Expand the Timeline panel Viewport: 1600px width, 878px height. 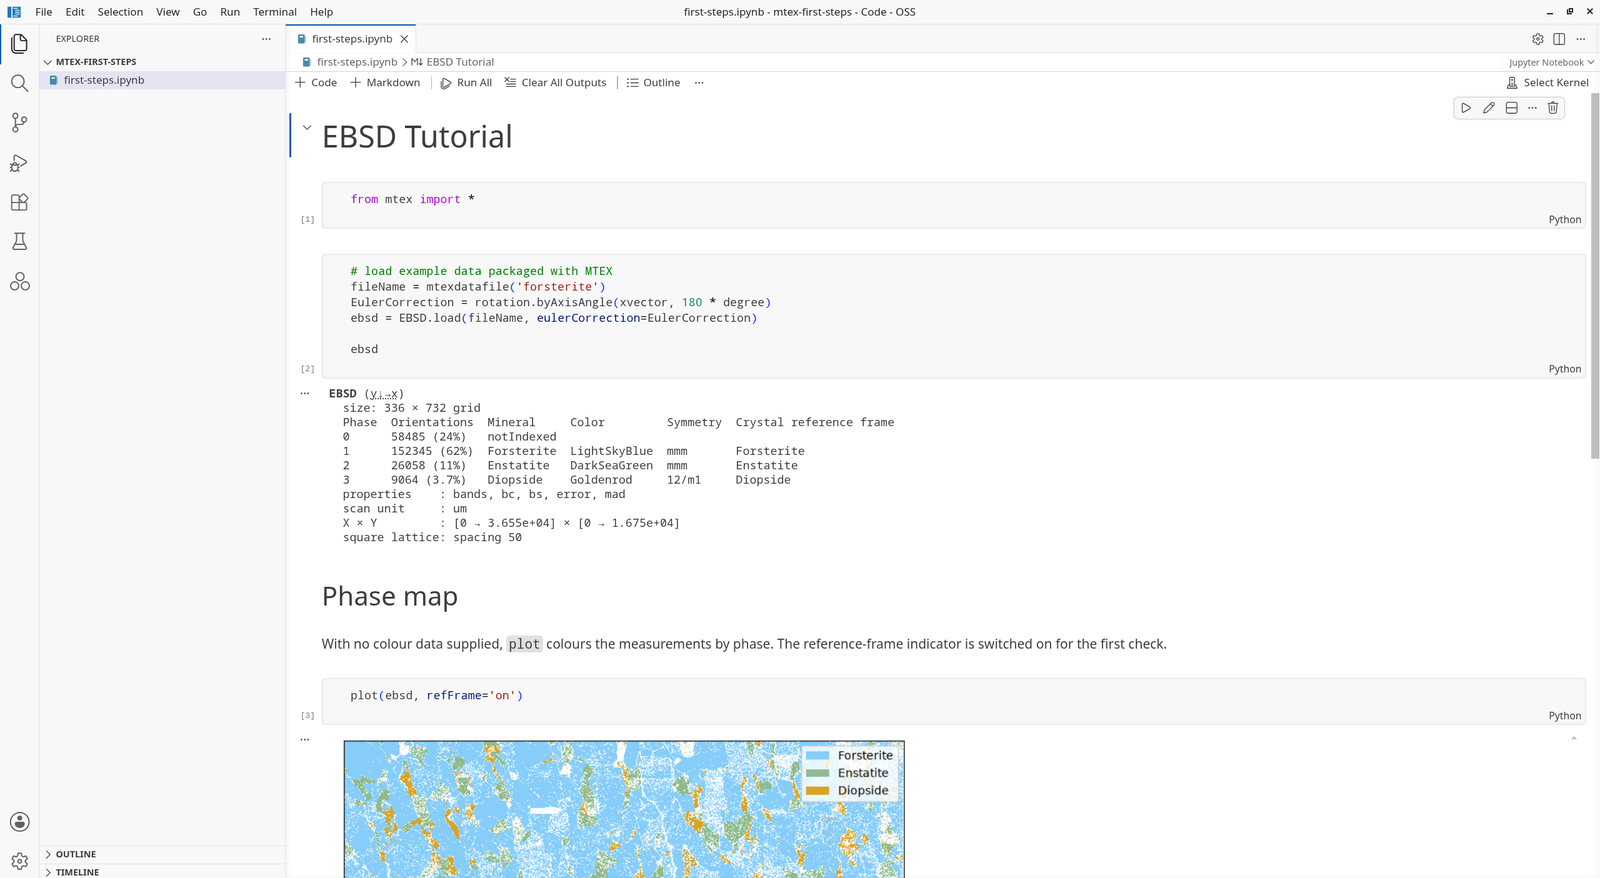[x=162, y=871]
